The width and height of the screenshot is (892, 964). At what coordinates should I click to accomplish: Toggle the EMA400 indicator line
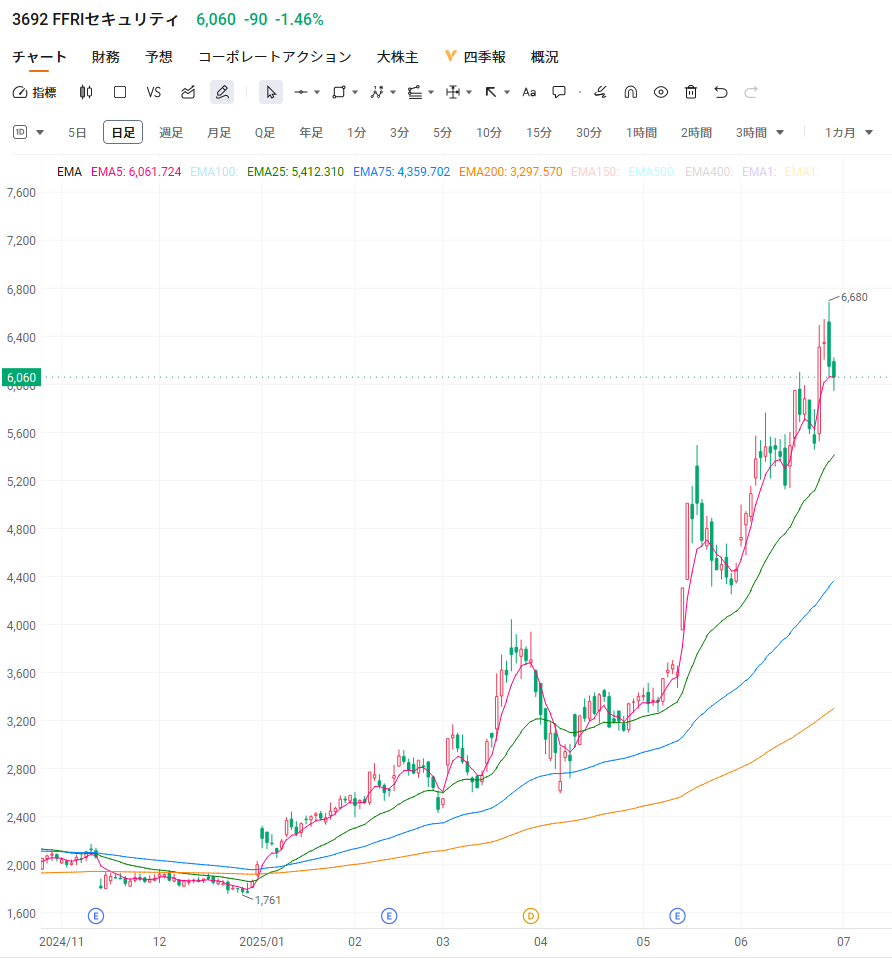tap(709, 172)
